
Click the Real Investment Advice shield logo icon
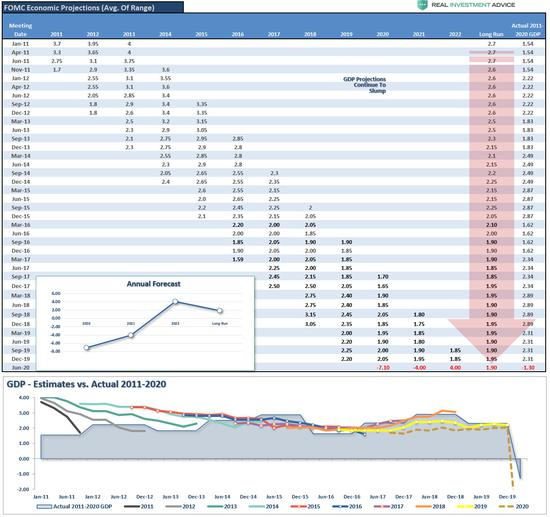tap(422, 5)
